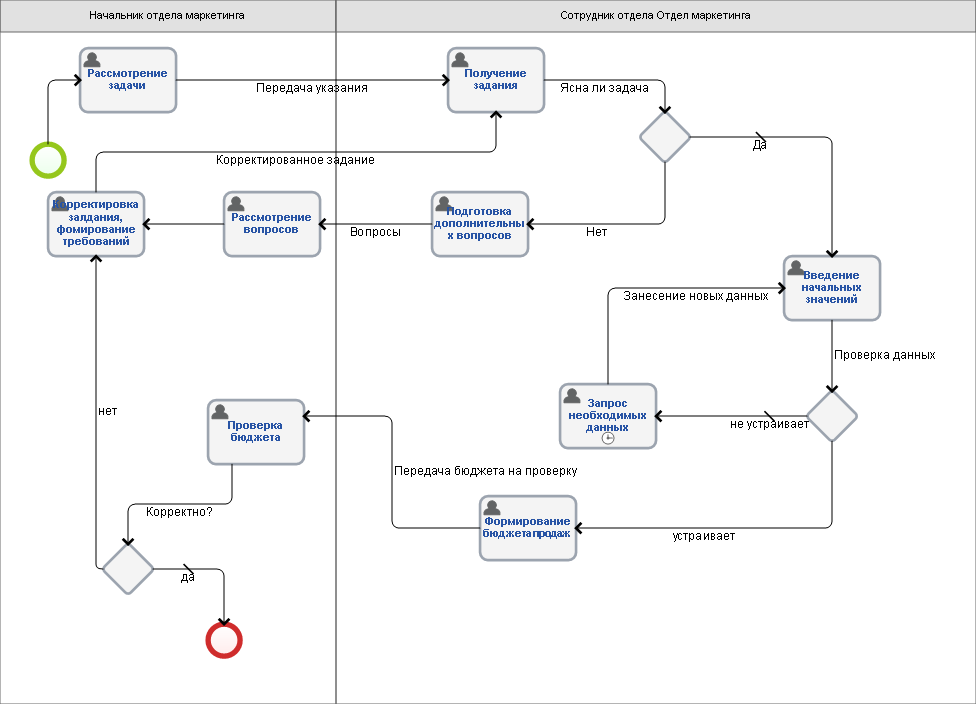Click the 'Да' label after first gateway
This screenshot has height=704, width=976.
pos(759,145)
